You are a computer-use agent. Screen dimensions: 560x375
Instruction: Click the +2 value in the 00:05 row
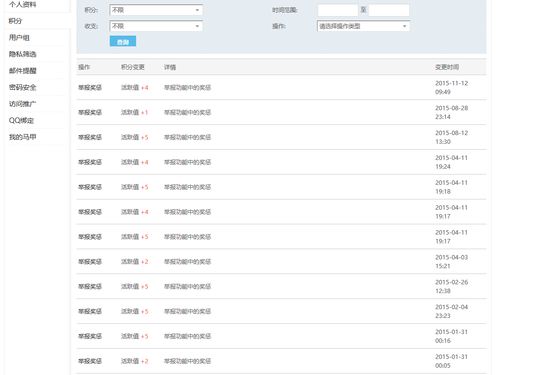(144, 361)
